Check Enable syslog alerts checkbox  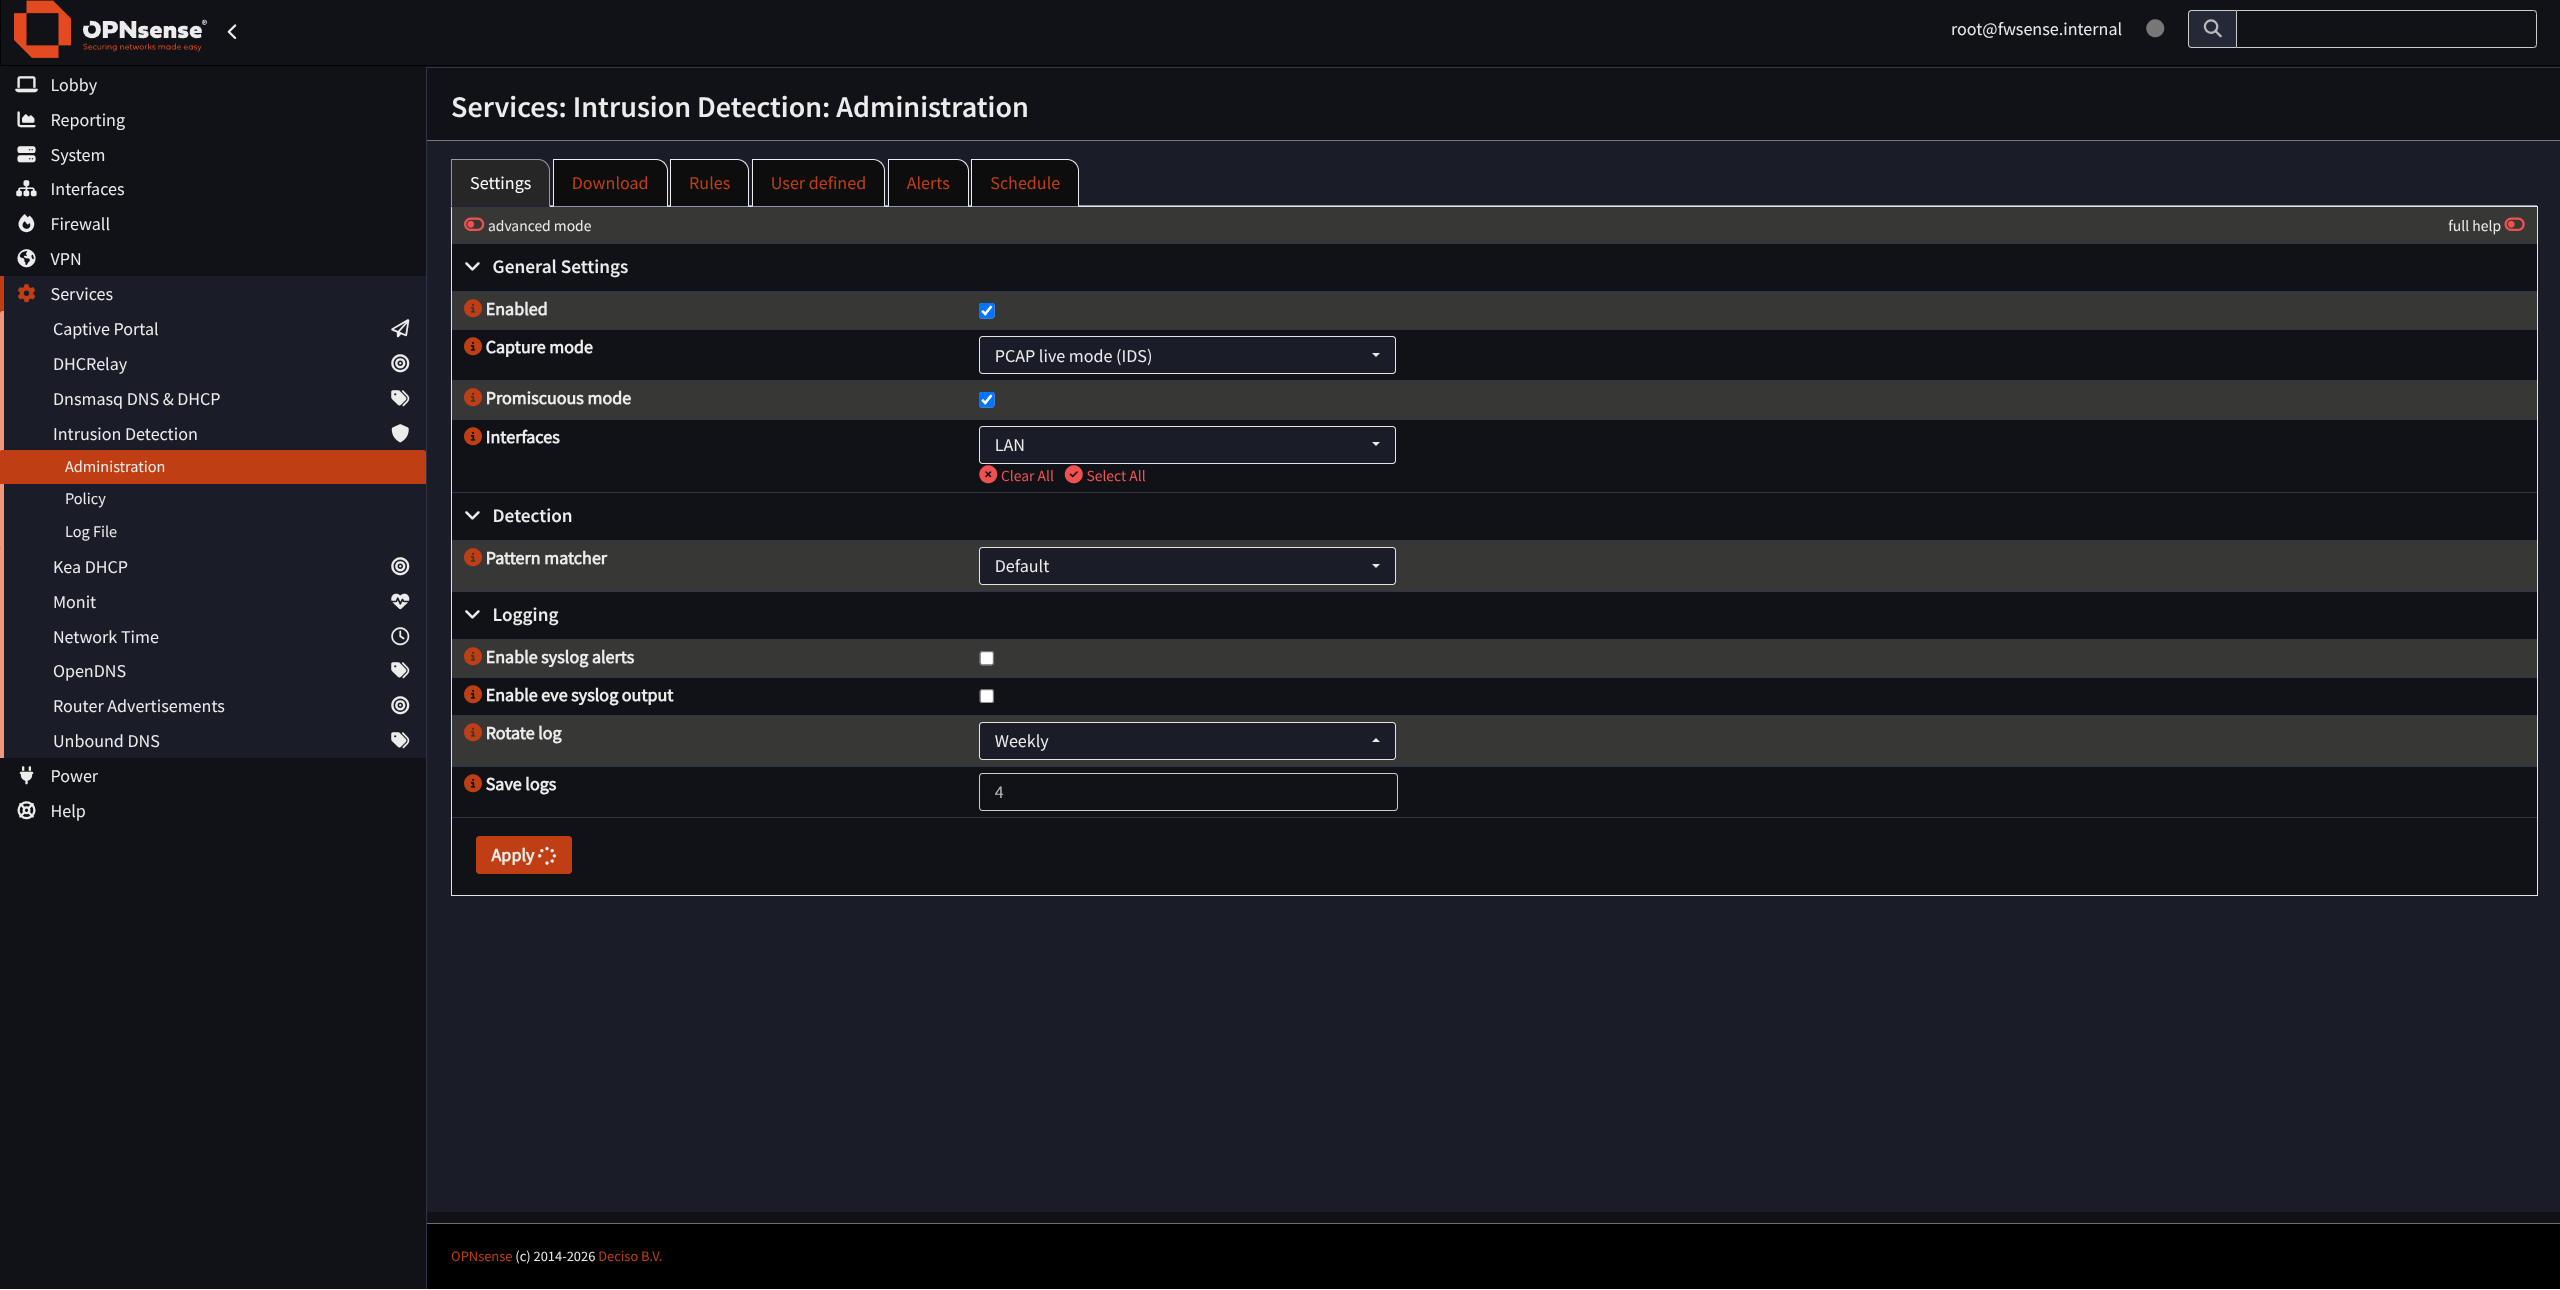[987, 658]
